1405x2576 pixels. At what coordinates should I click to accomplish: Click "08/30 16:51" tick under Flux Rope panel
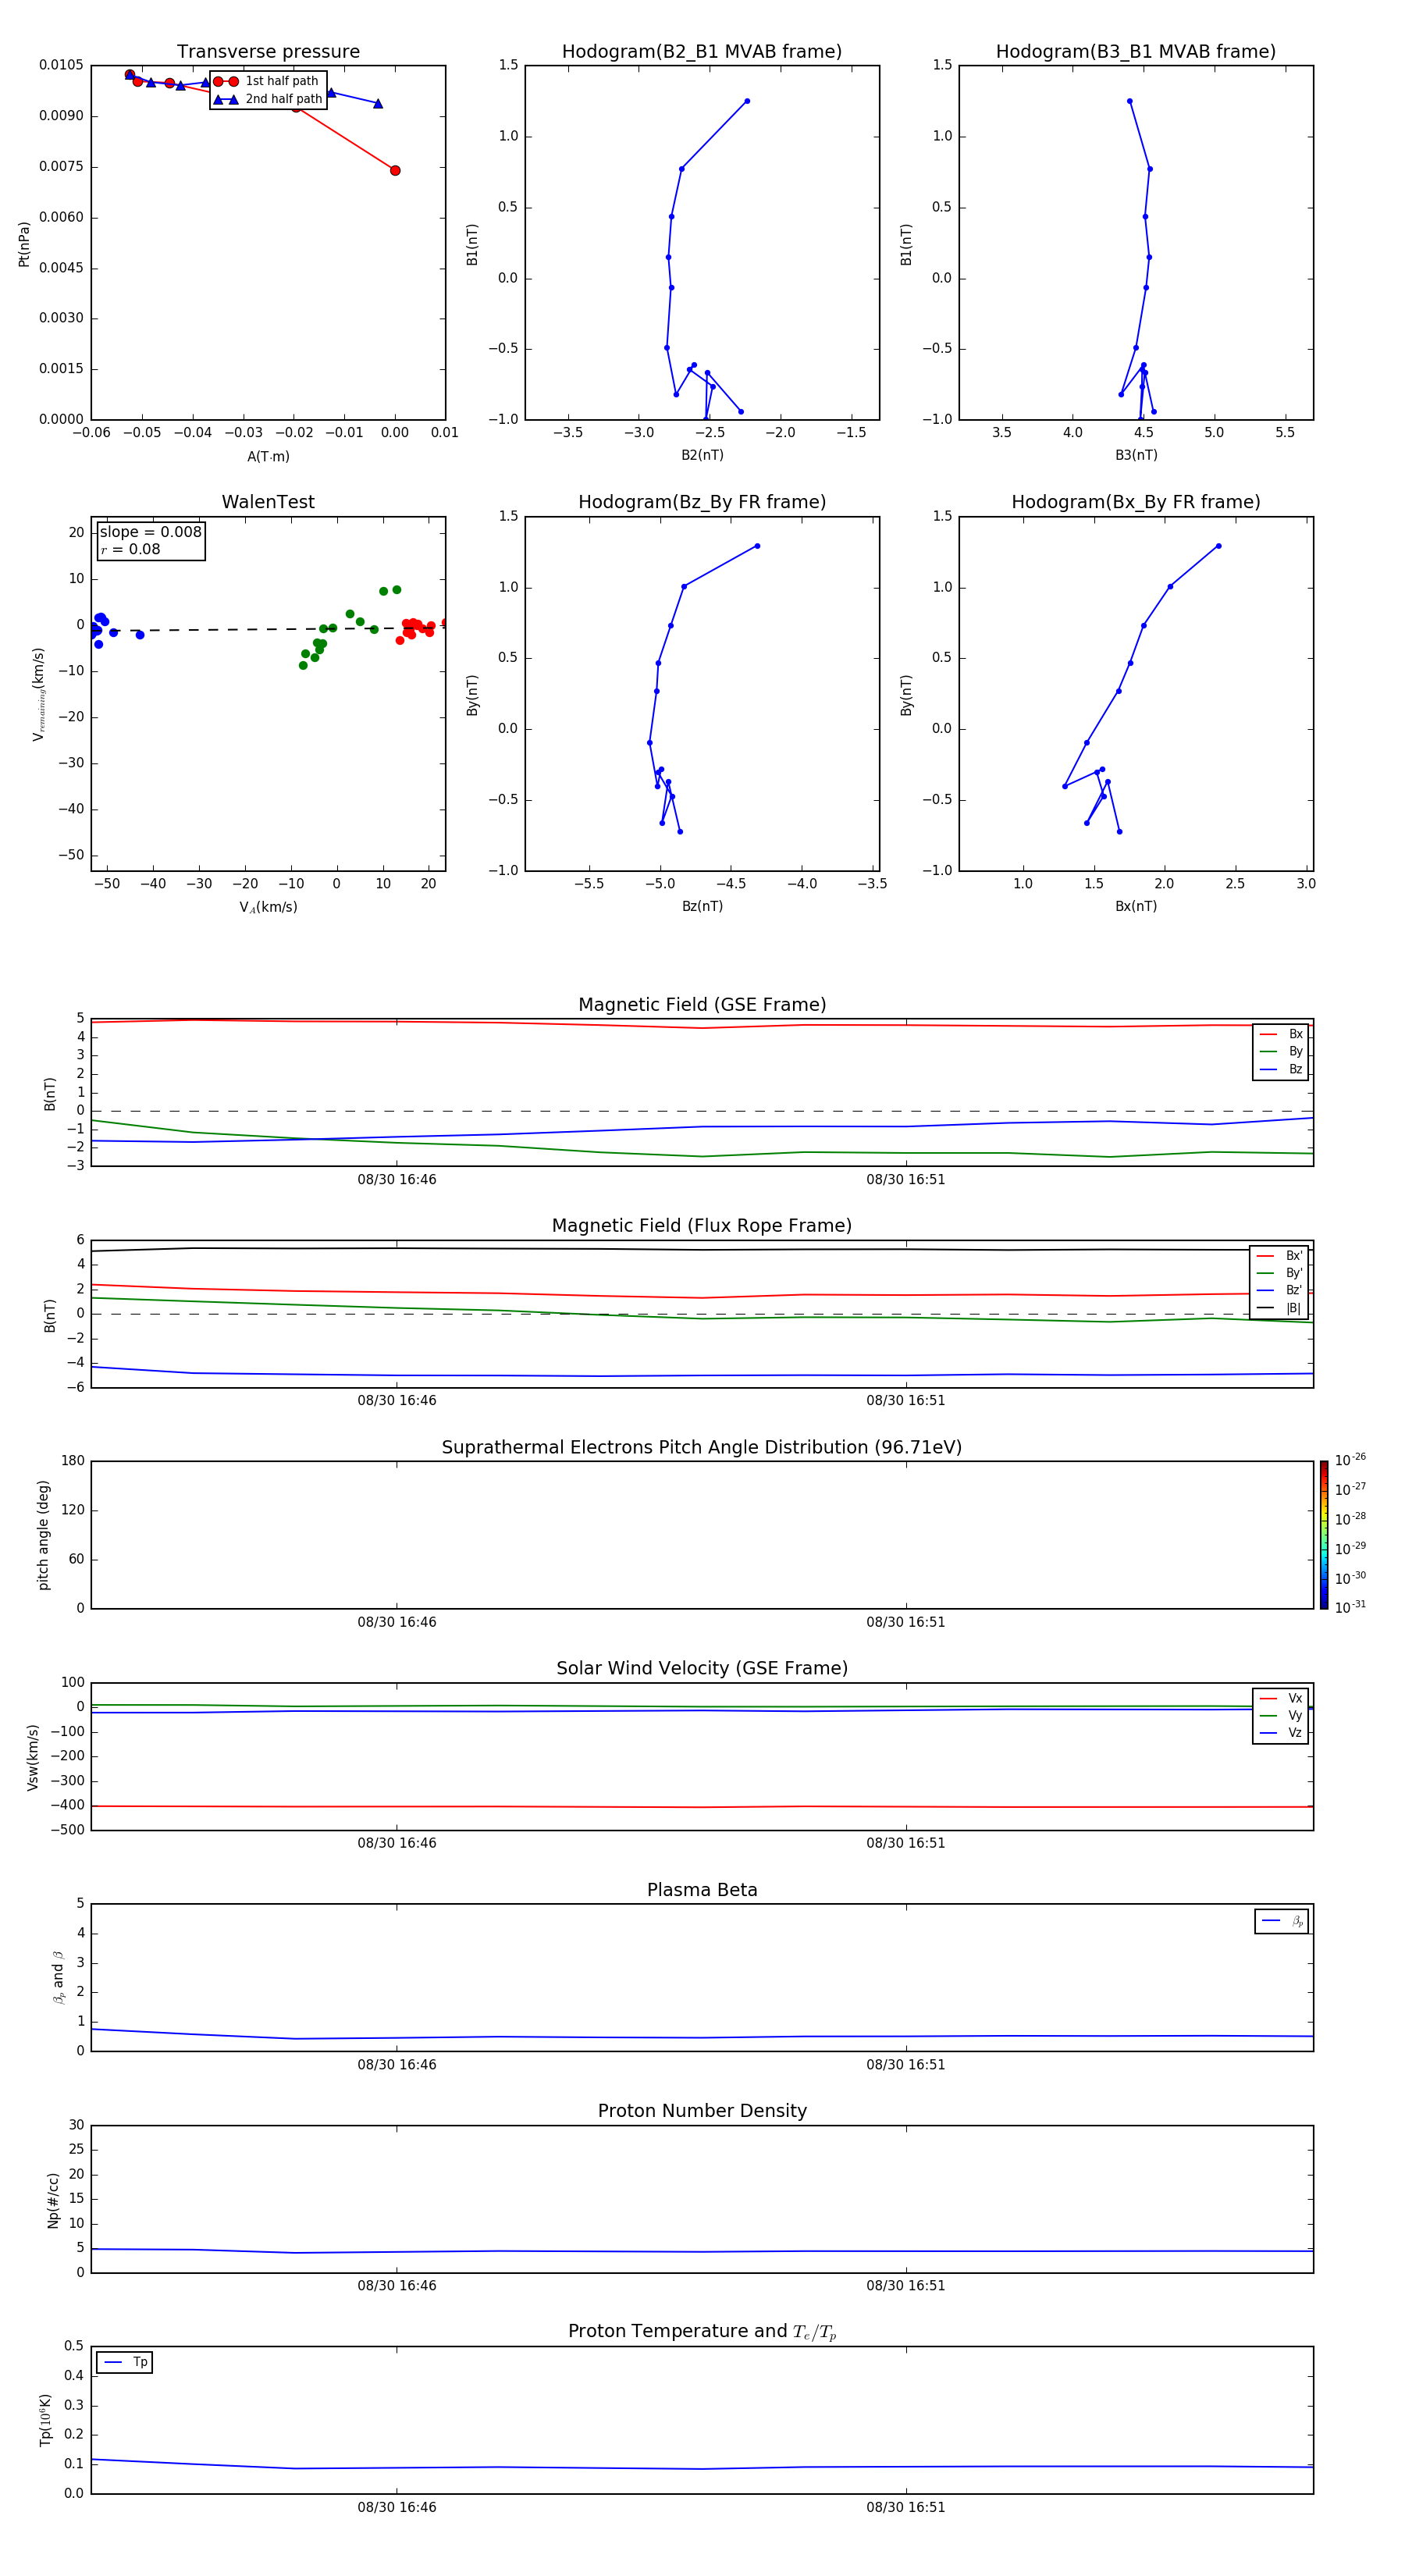point(906,1401)
